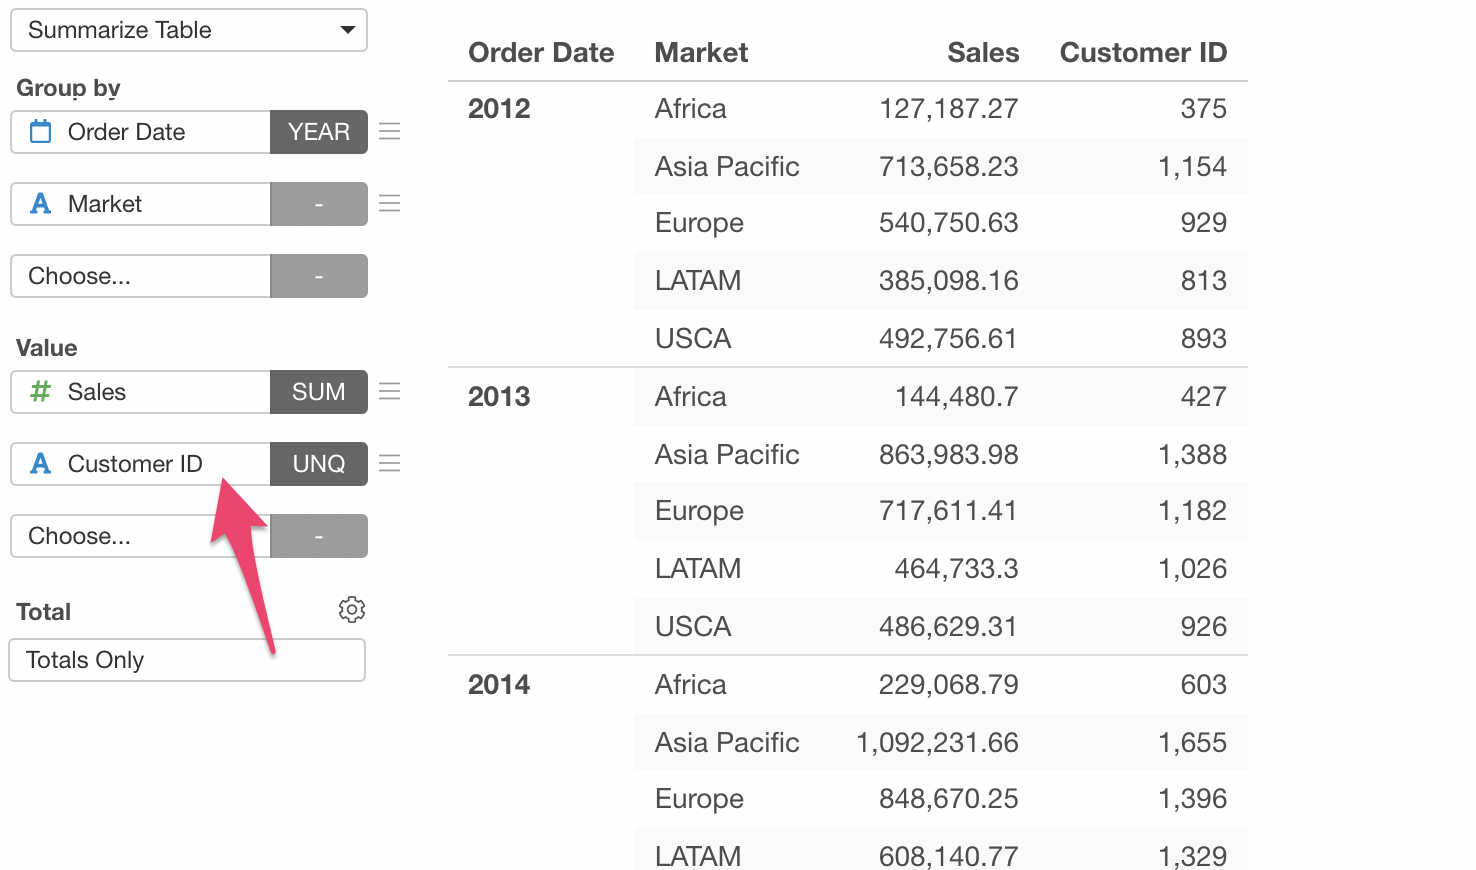
Task: Open the Totals Only selector
Action: [x=187, y=660]
